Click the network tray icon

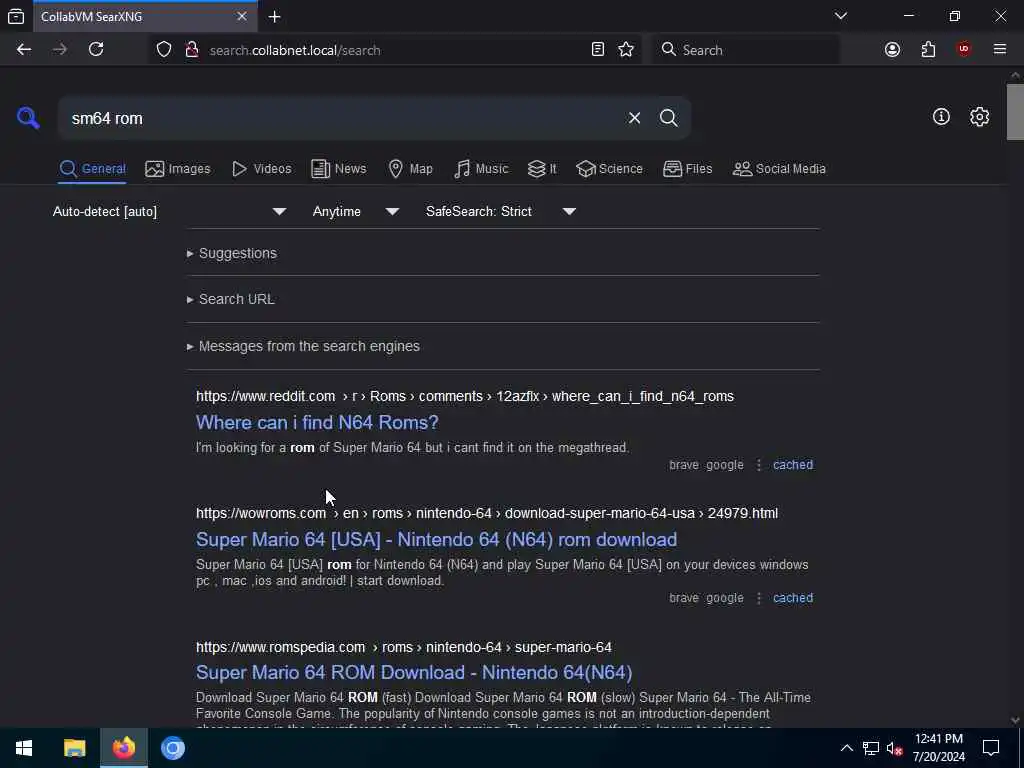871,748
